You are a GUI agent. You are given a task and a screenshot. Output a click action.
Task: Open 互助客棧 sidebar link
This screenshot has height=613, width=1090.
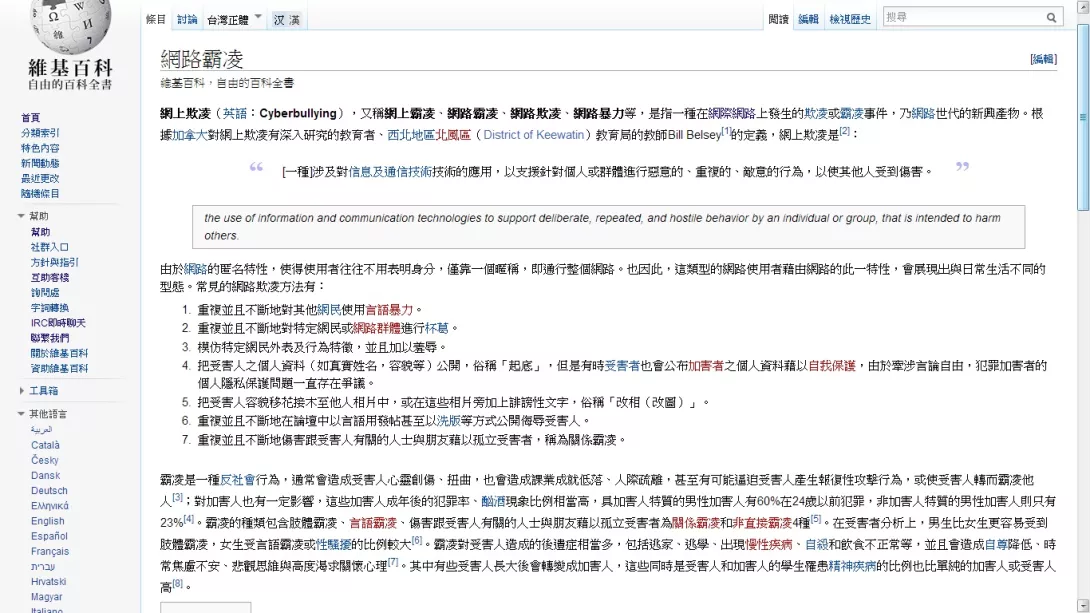tap(50, 277)
